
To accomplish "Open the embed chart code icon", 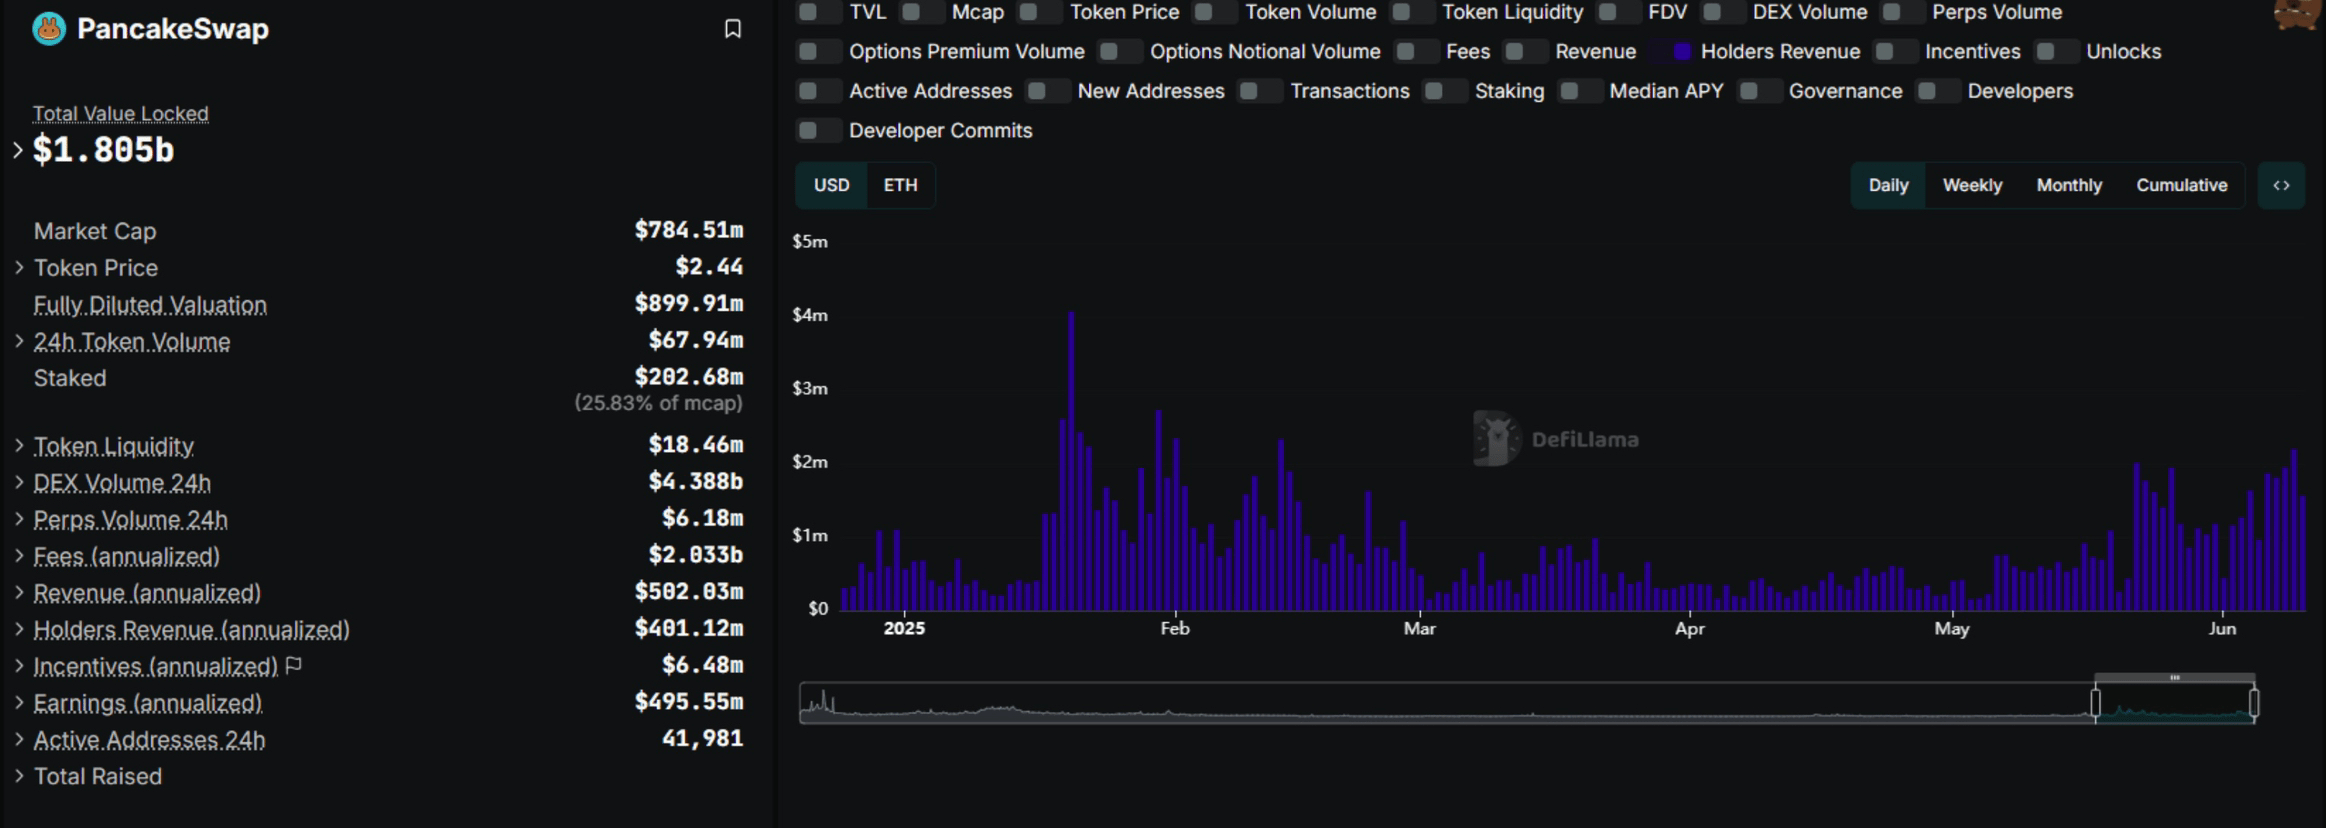I will coord(2281,185).
